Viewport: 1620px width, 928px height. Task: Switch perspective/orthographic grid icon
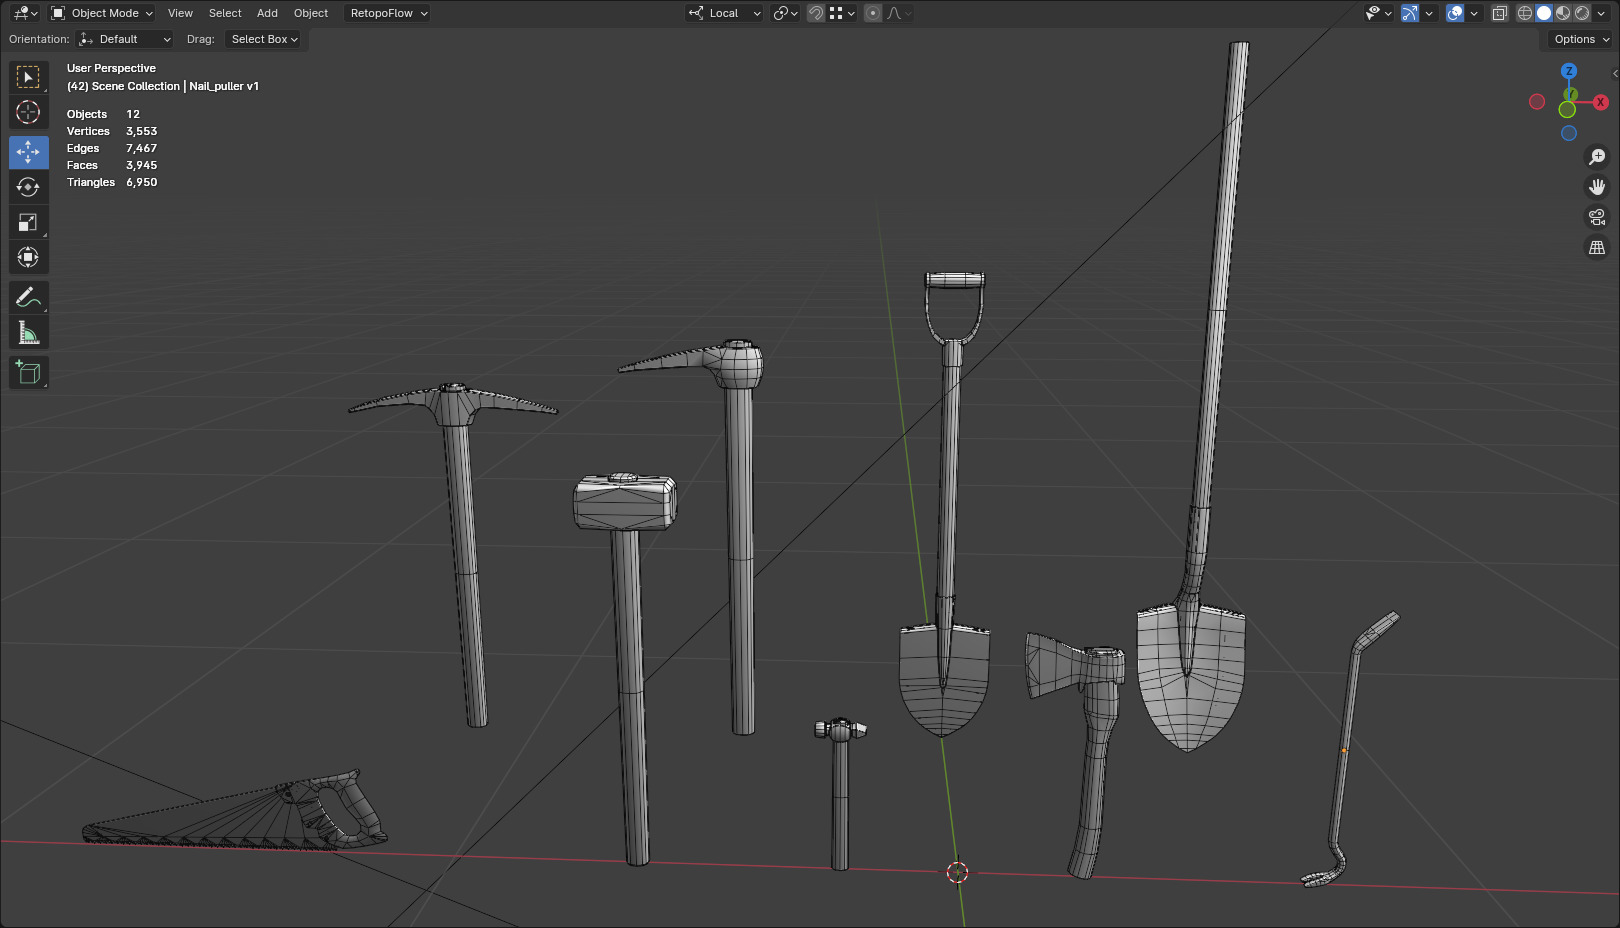click(1597, 247)
